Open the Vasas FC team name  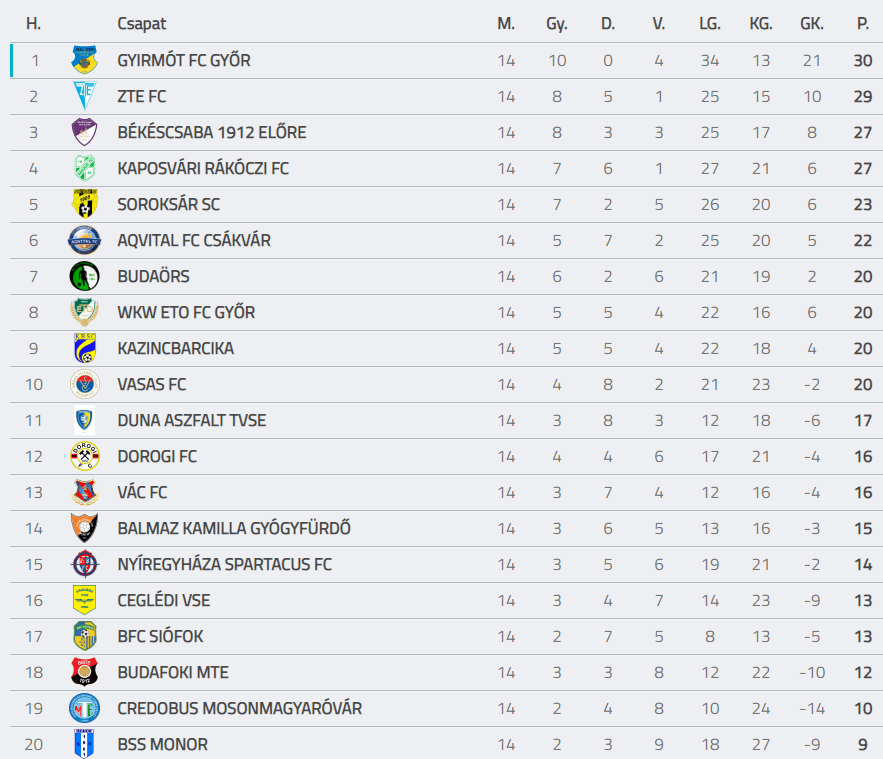(x=151, y=385)
